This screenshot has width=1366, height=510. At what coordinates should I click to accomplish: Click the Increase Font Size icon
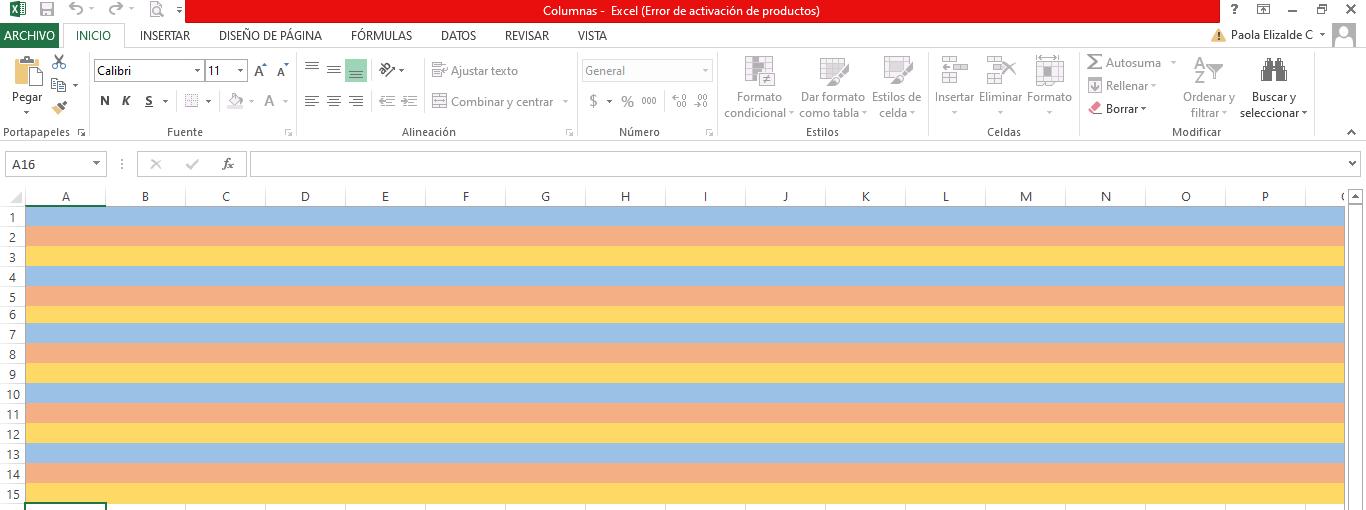(260, 71)
